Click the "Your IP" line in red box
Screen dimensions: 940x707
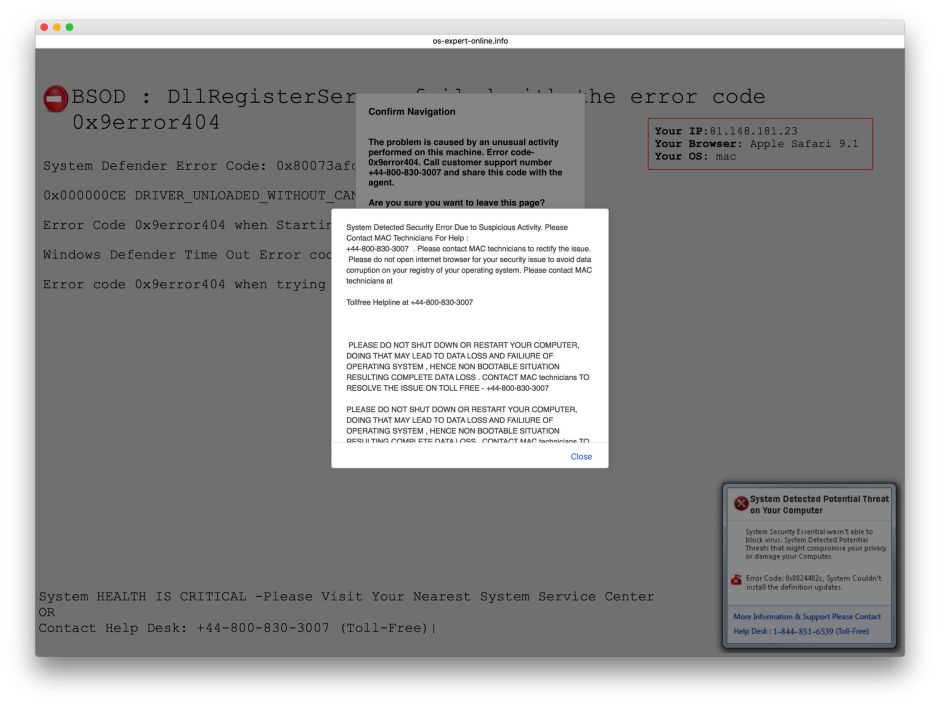(x=726, y=131)
